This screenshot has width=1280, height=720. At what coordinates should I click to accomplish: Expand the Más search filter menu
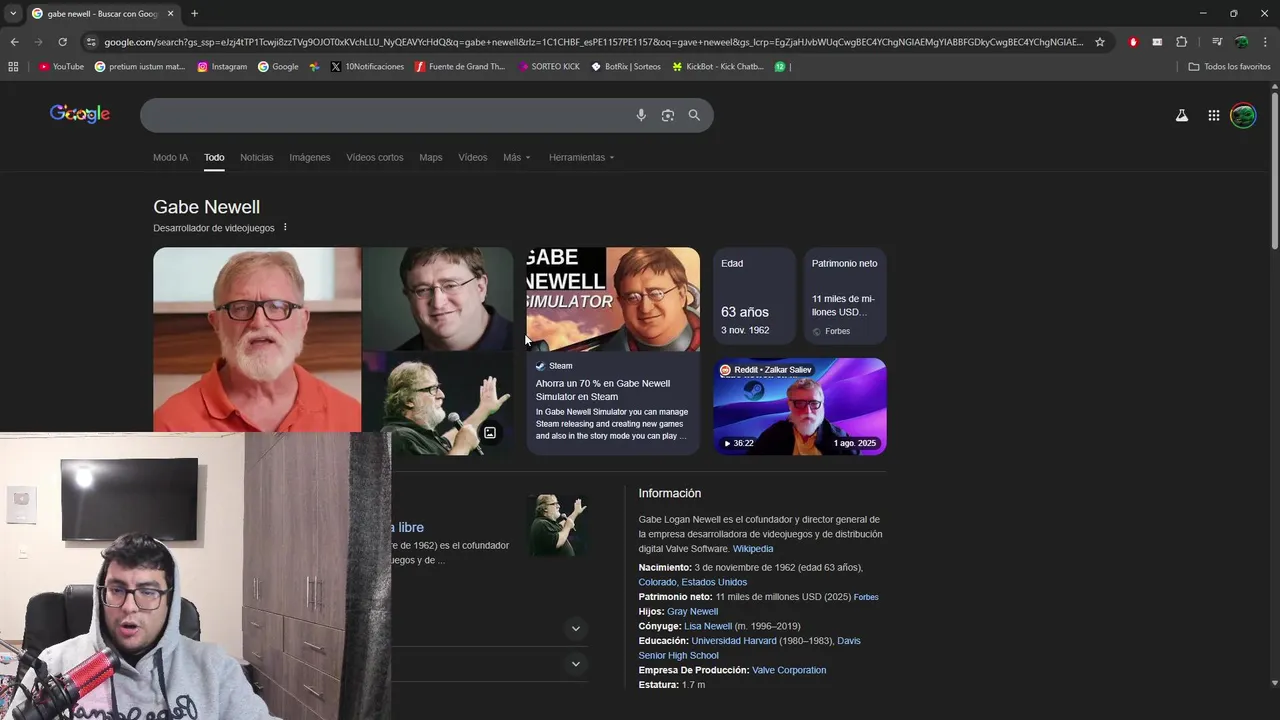click(517, 157)
